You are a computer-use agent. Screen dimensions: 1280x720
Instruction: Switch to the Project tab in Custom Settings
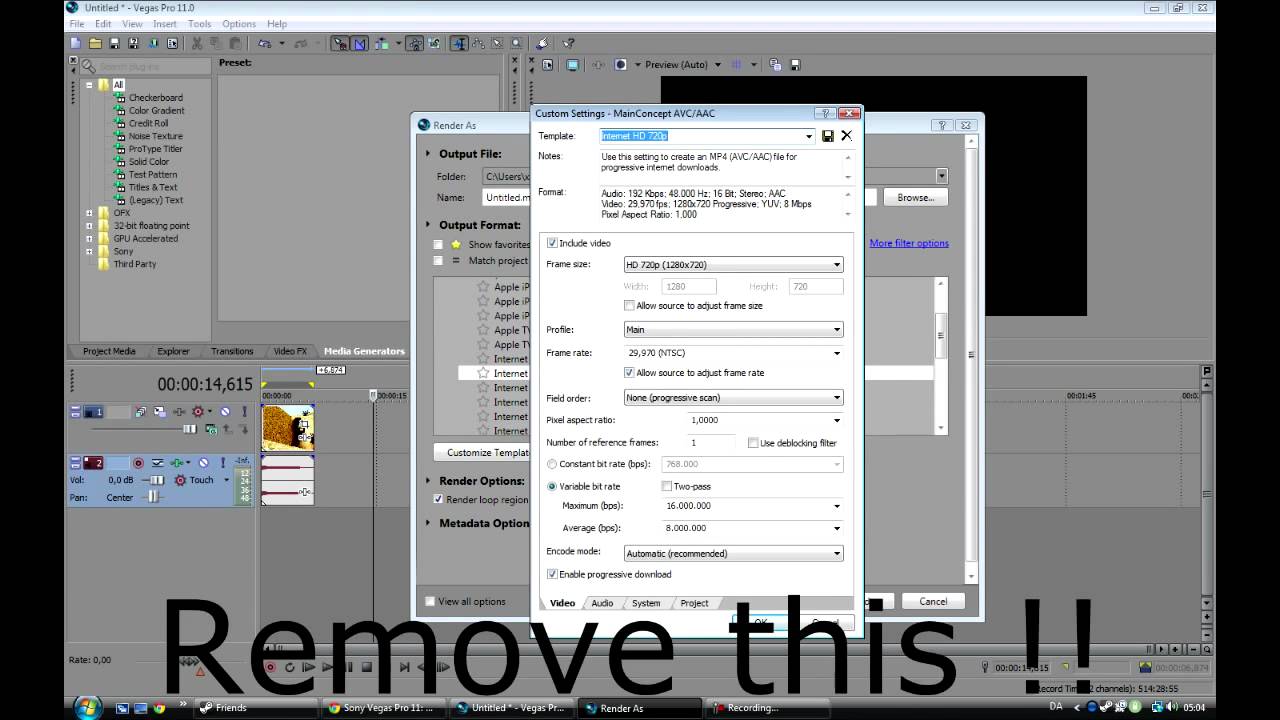pos(694,603)
